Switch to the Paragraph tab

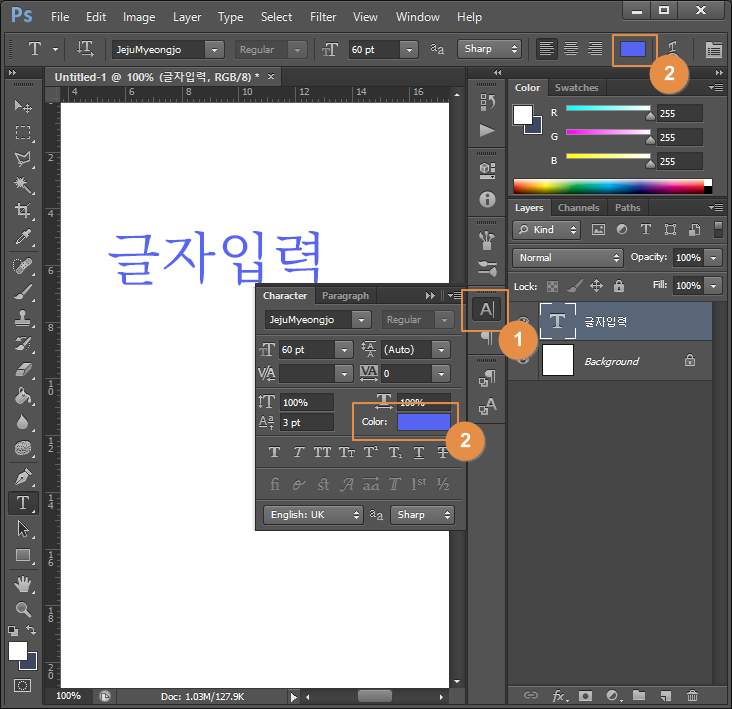345,296
